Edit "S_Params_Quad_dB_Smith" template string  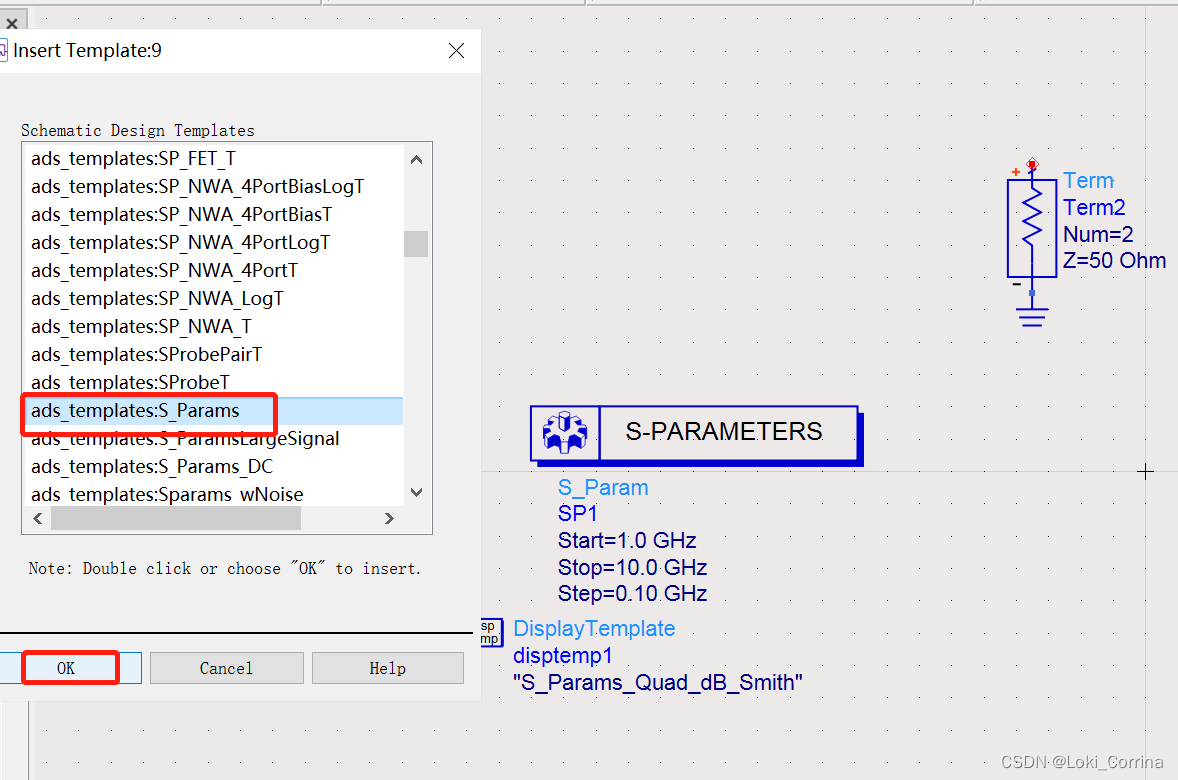point(657,683)
